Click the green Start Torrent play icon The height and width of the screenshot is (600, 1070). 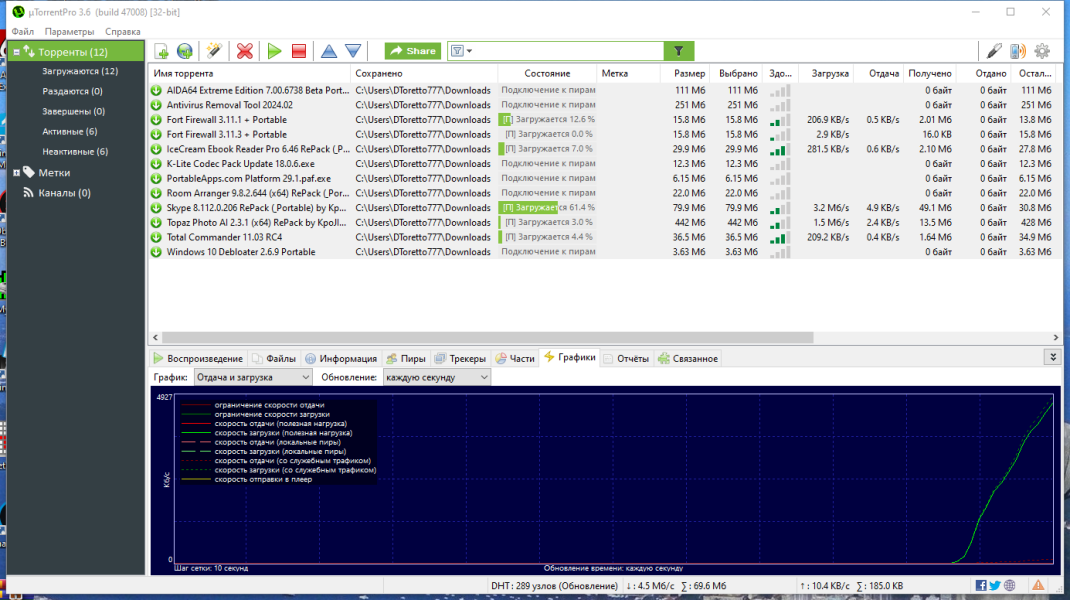274,51
